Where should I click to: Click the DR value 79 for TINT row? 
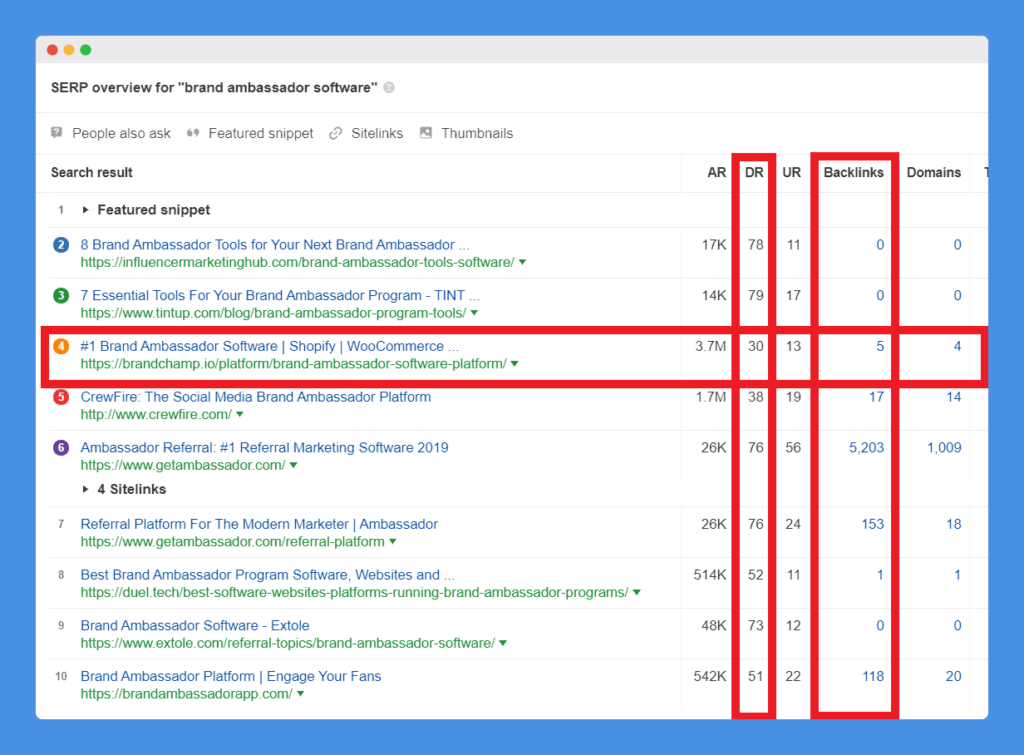(x=756, y=295)
